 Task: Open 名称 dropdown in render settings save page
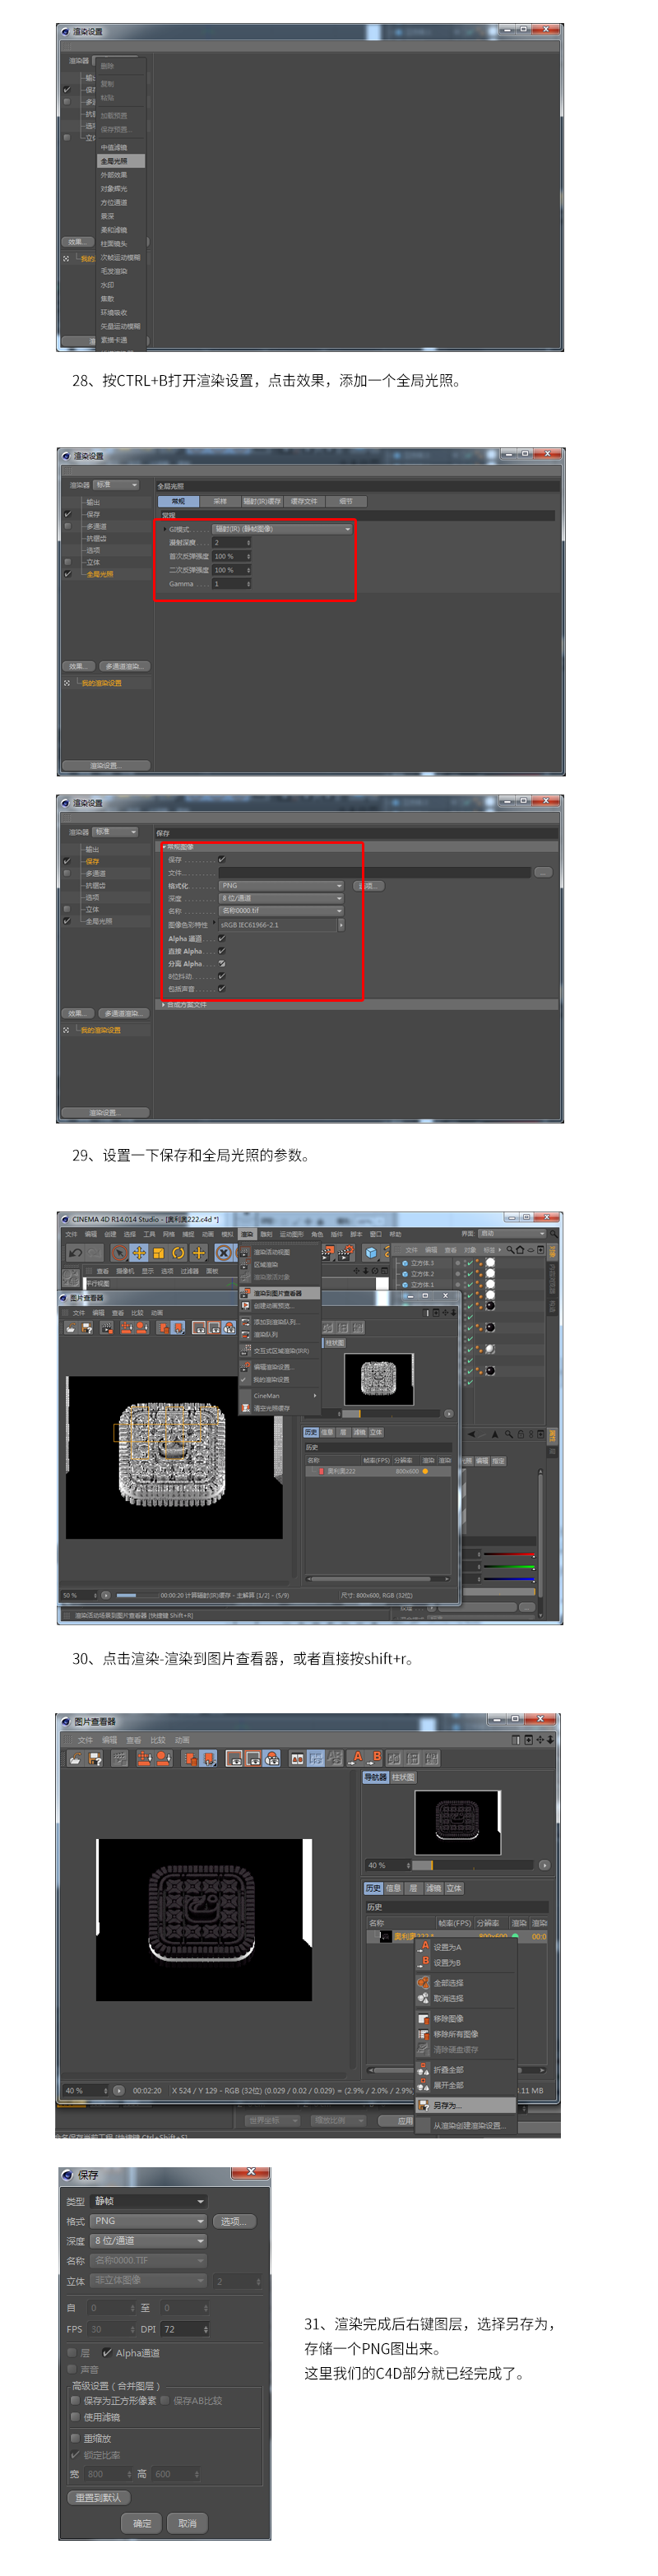[x=281, y=911]
